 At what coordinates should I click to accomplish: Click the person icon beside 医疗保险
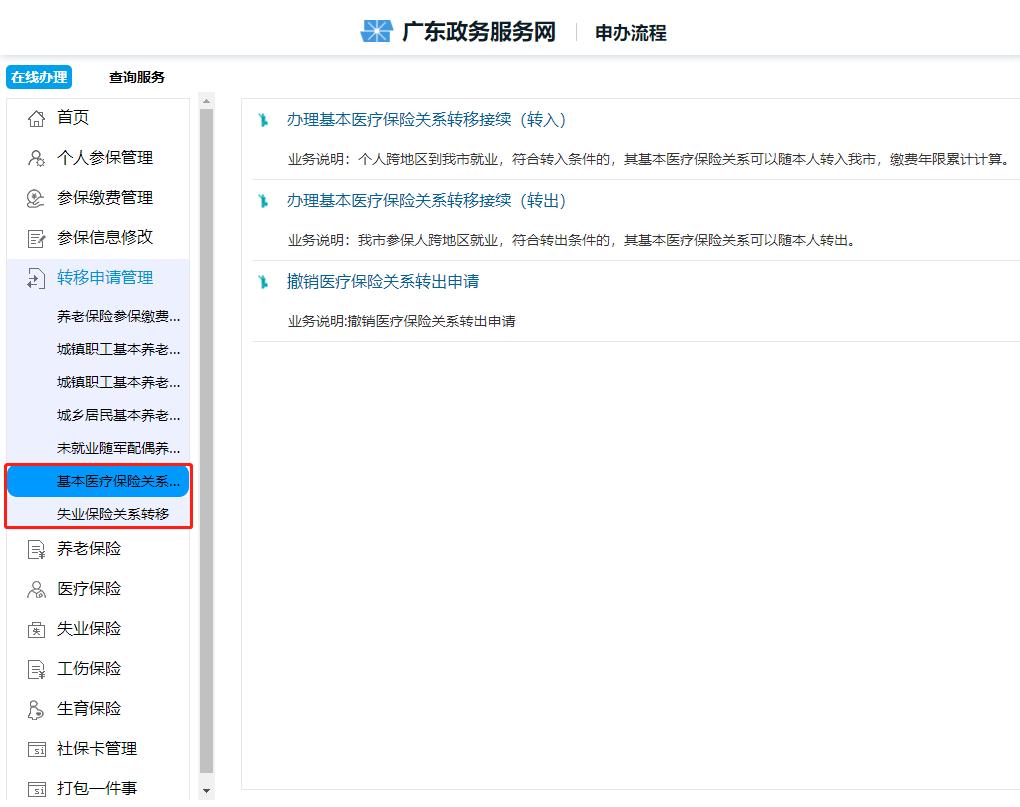click(x=35, y=588)
